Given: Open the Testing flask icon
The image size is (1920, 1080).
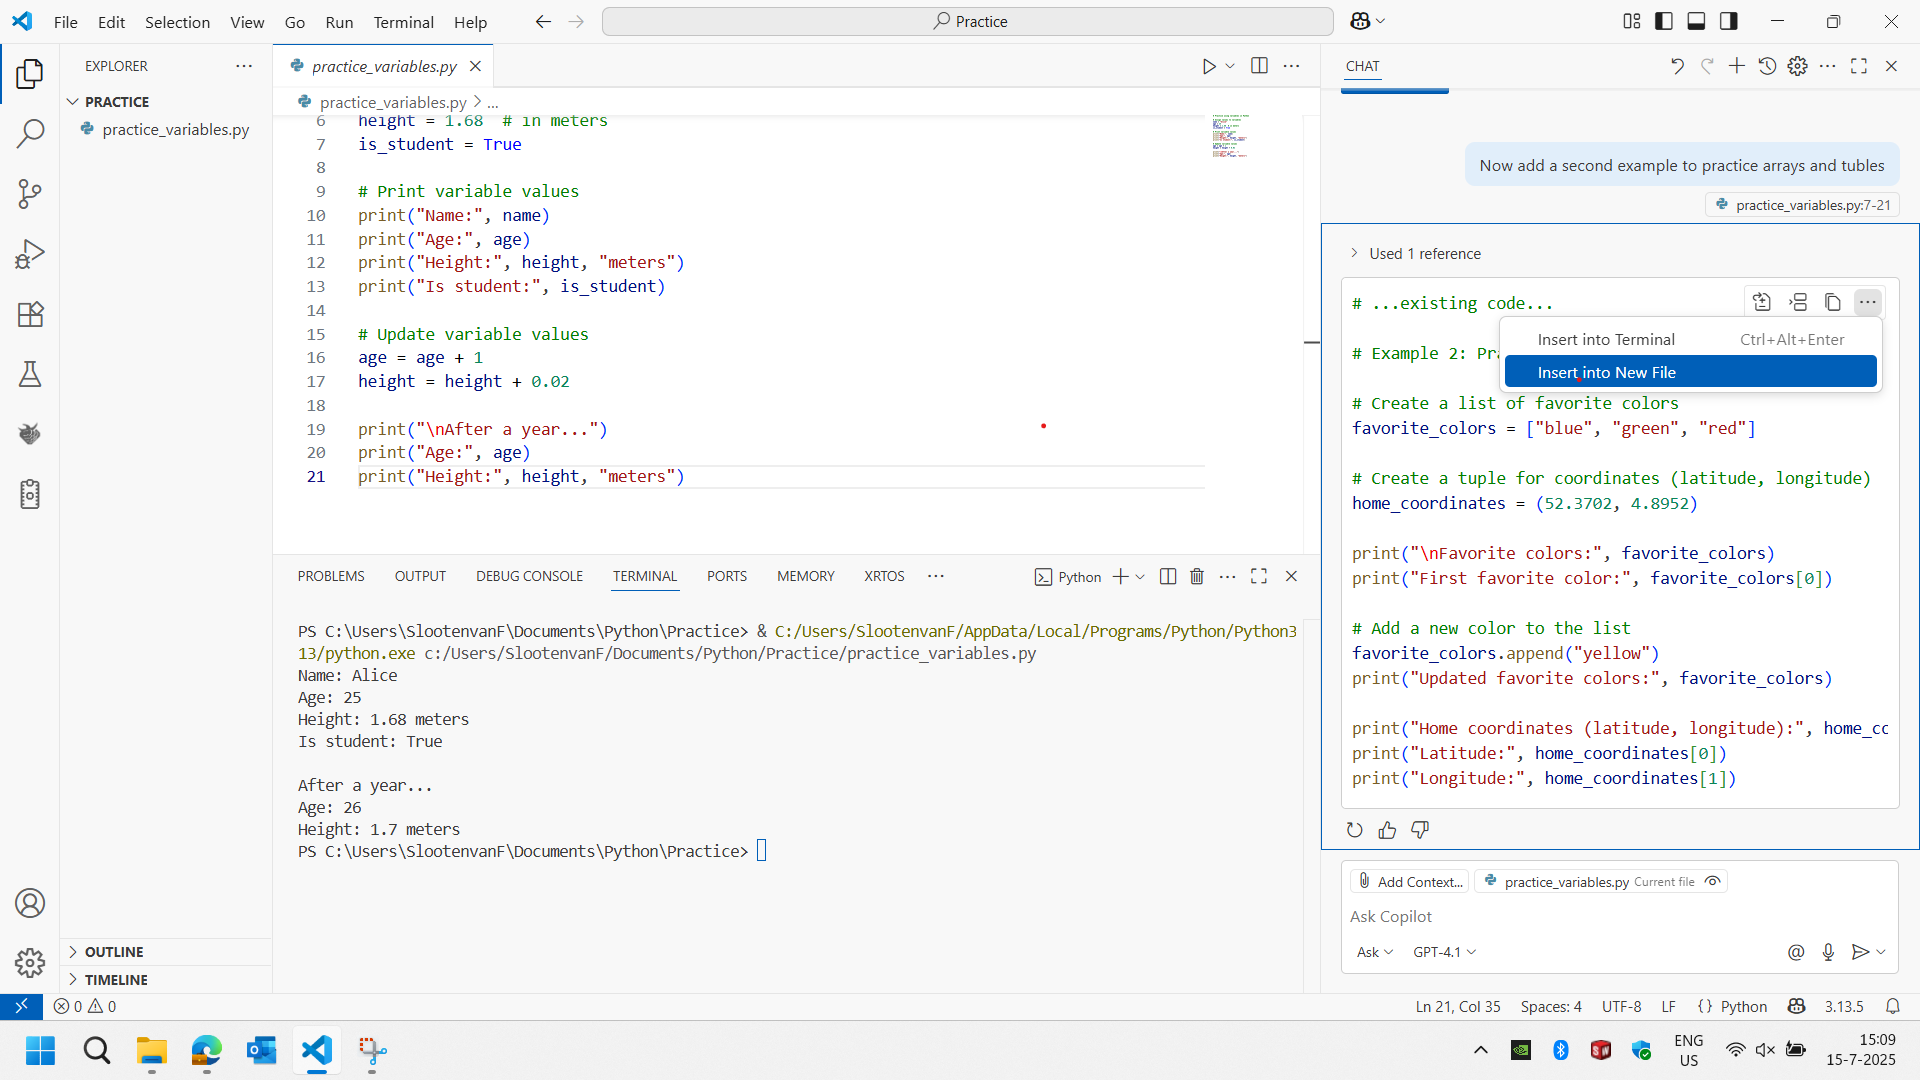Looking at the screenshot, I should (30, 374).
